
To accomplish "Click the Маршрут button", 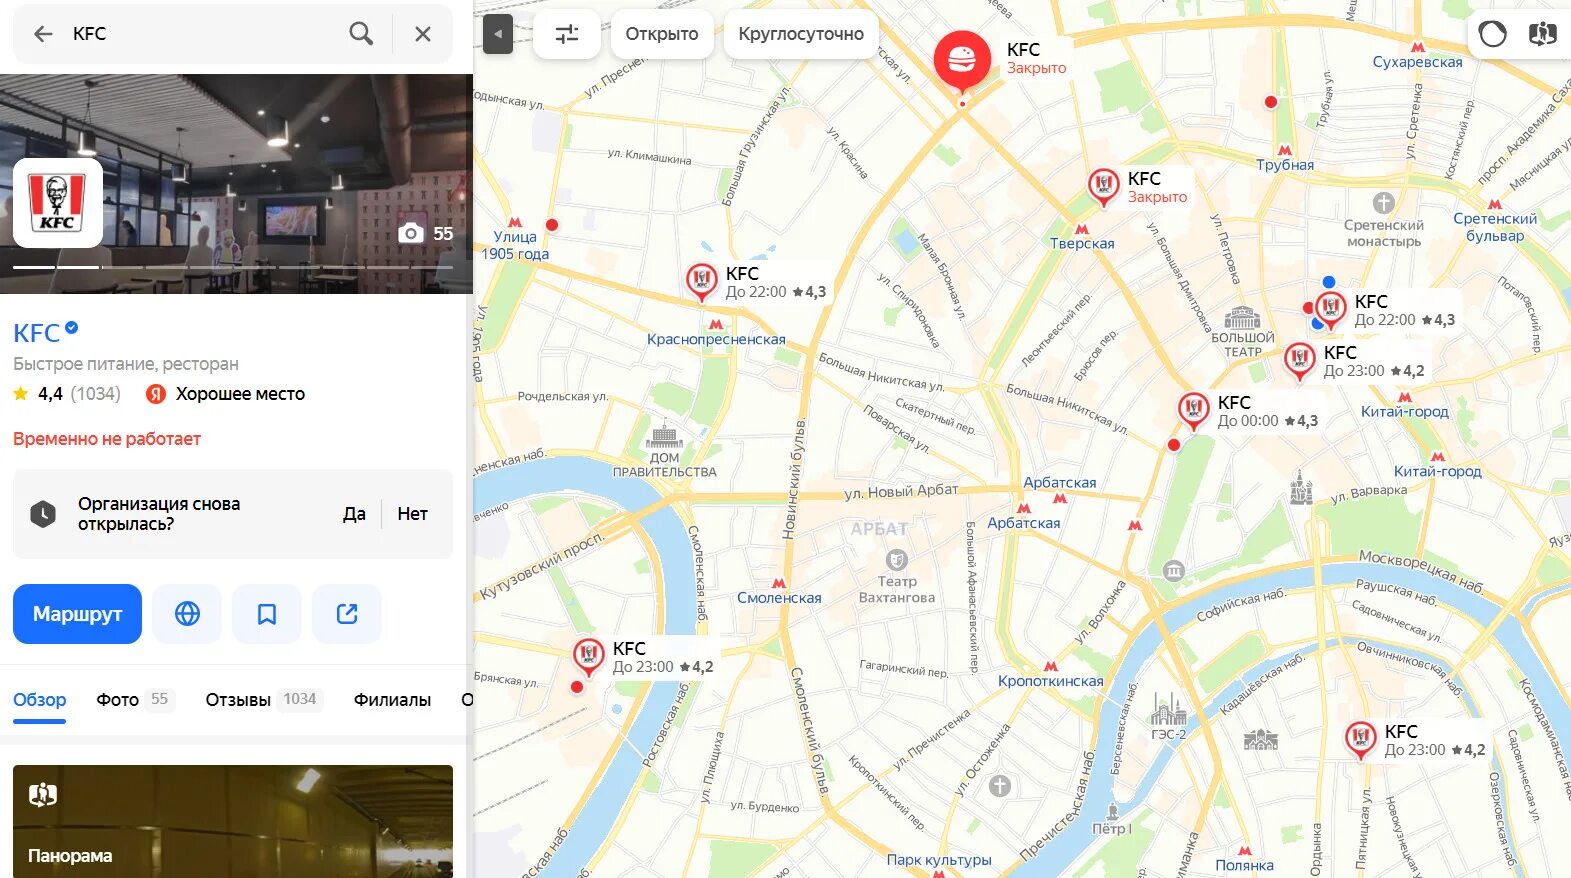I will click(x=77, y=614).
